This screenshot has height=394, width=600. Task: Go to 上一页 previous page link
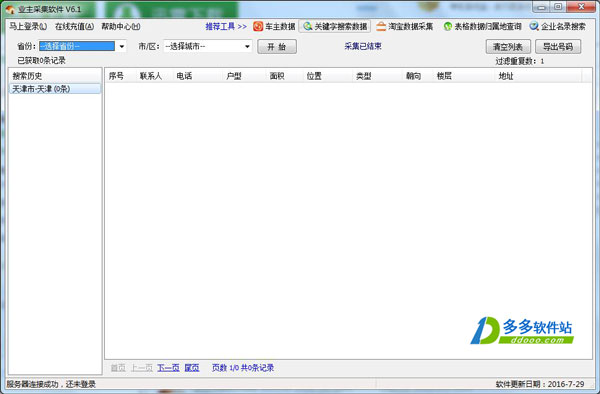point(142,368)
